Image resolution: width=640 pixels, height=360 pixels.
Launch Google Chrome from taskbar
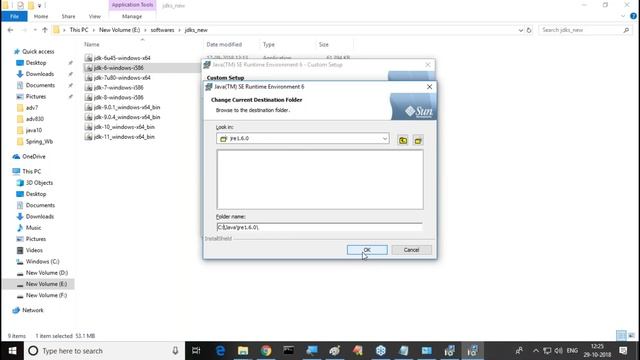[x=266, y=351]
